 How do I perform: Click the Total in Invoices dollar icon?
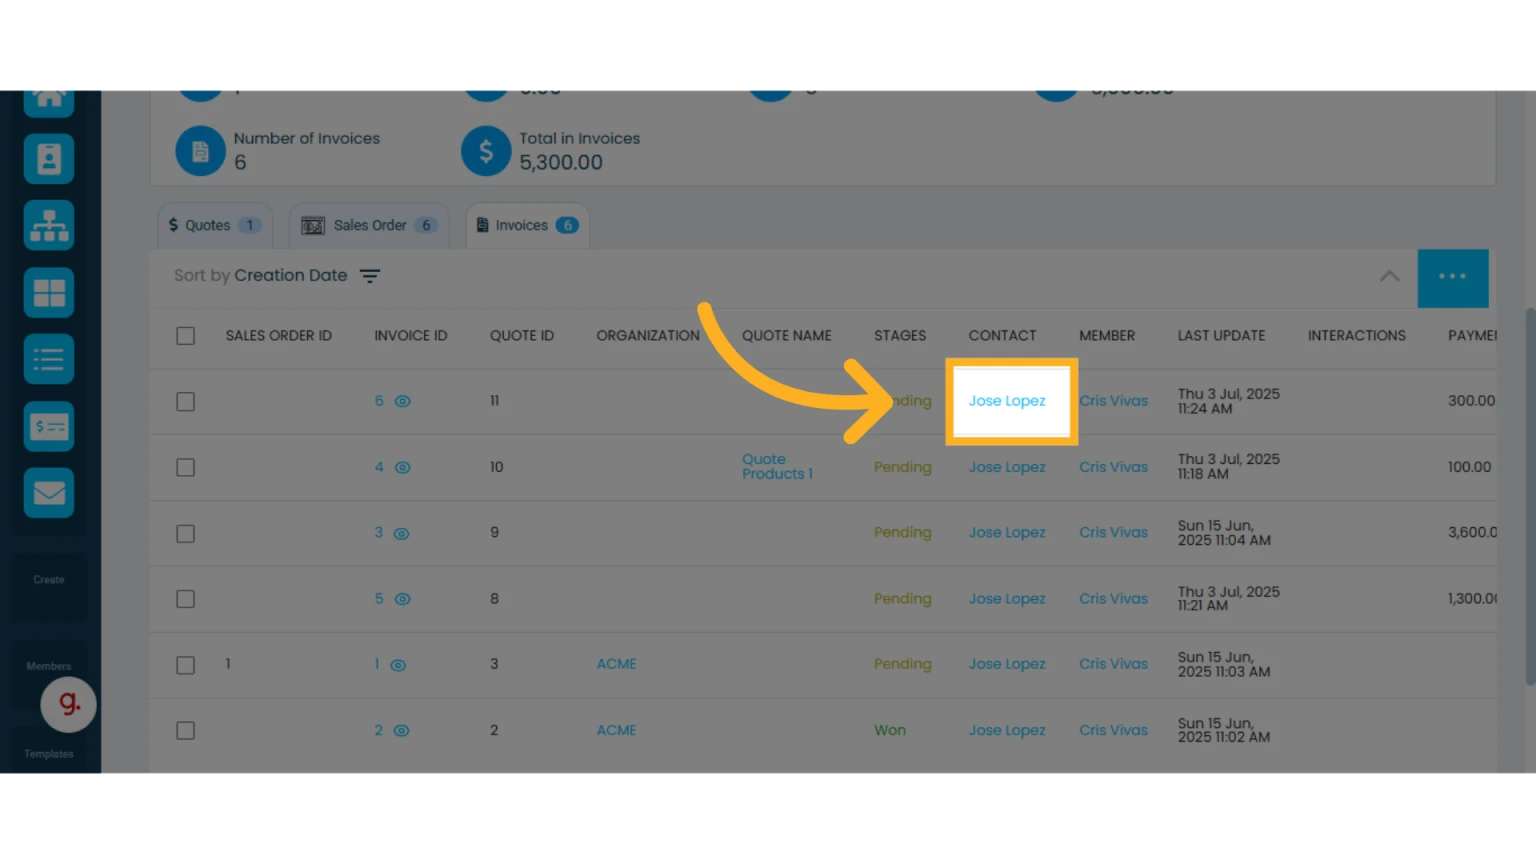[x=486, y=151]
